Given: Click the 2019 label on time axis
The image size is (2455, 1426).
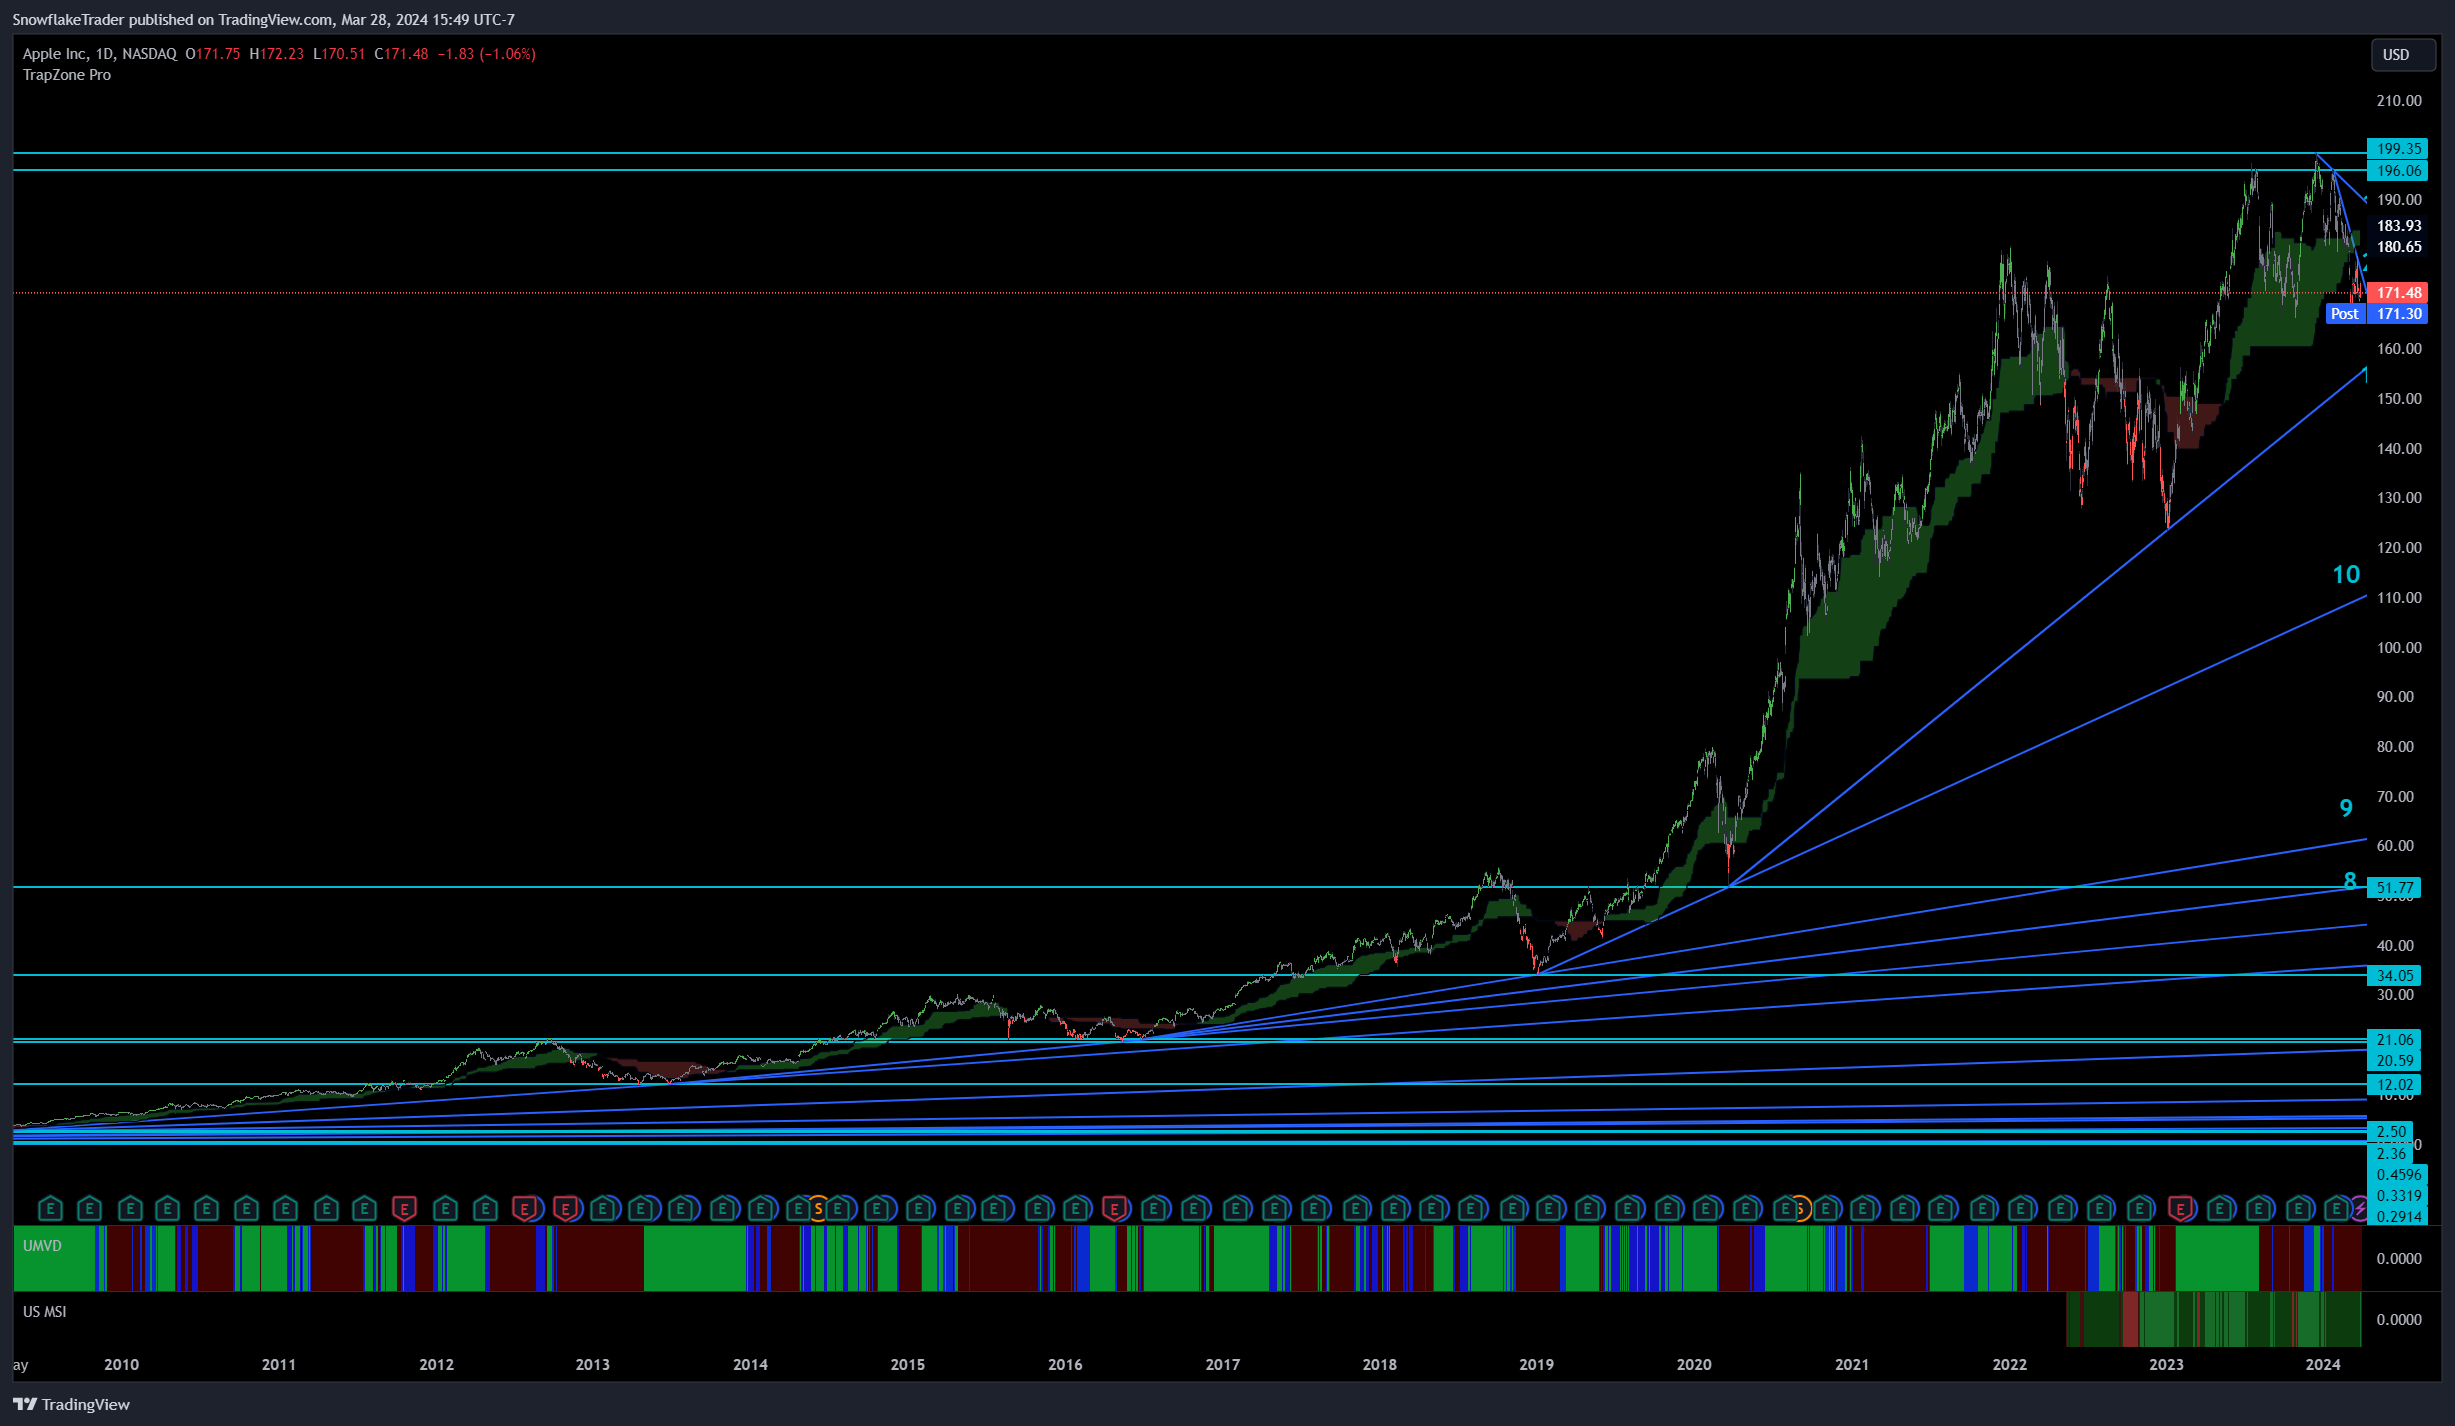Looking at the screenshot, I should [1536, 1365].
